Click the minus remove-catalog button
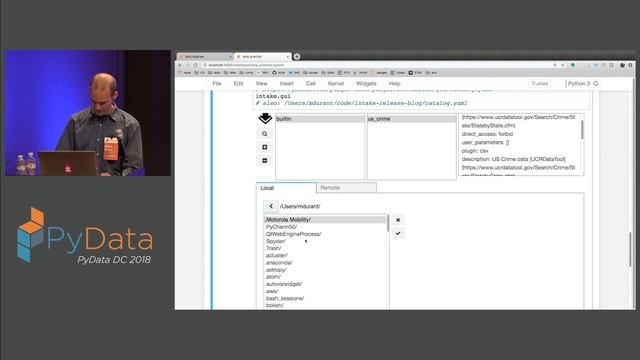 265,161
